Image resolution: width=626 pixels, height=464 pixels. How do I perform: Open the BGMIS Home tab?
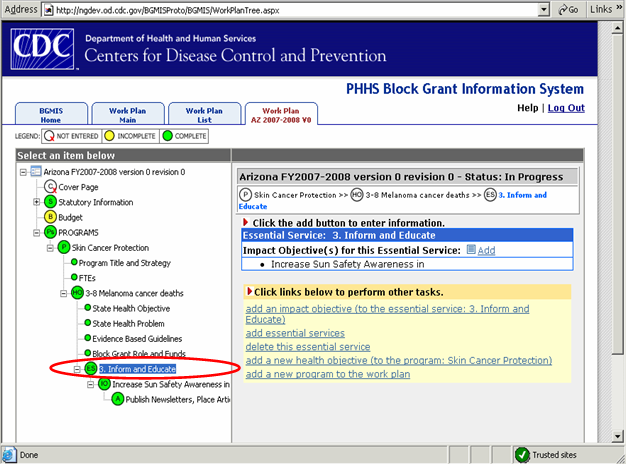point(51,115)
